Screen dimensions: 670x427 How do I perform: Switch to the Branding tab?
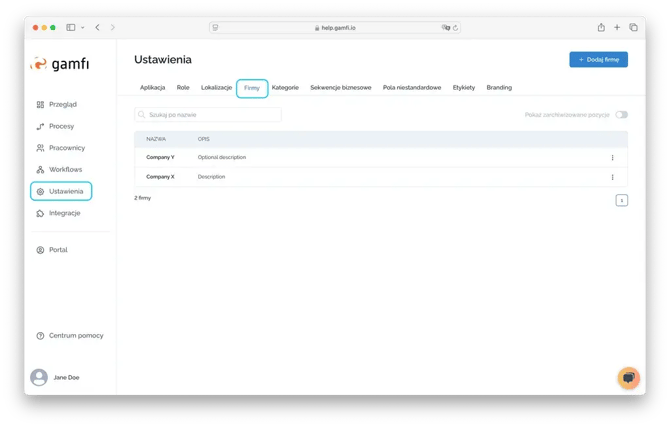(x=499, y=88)
